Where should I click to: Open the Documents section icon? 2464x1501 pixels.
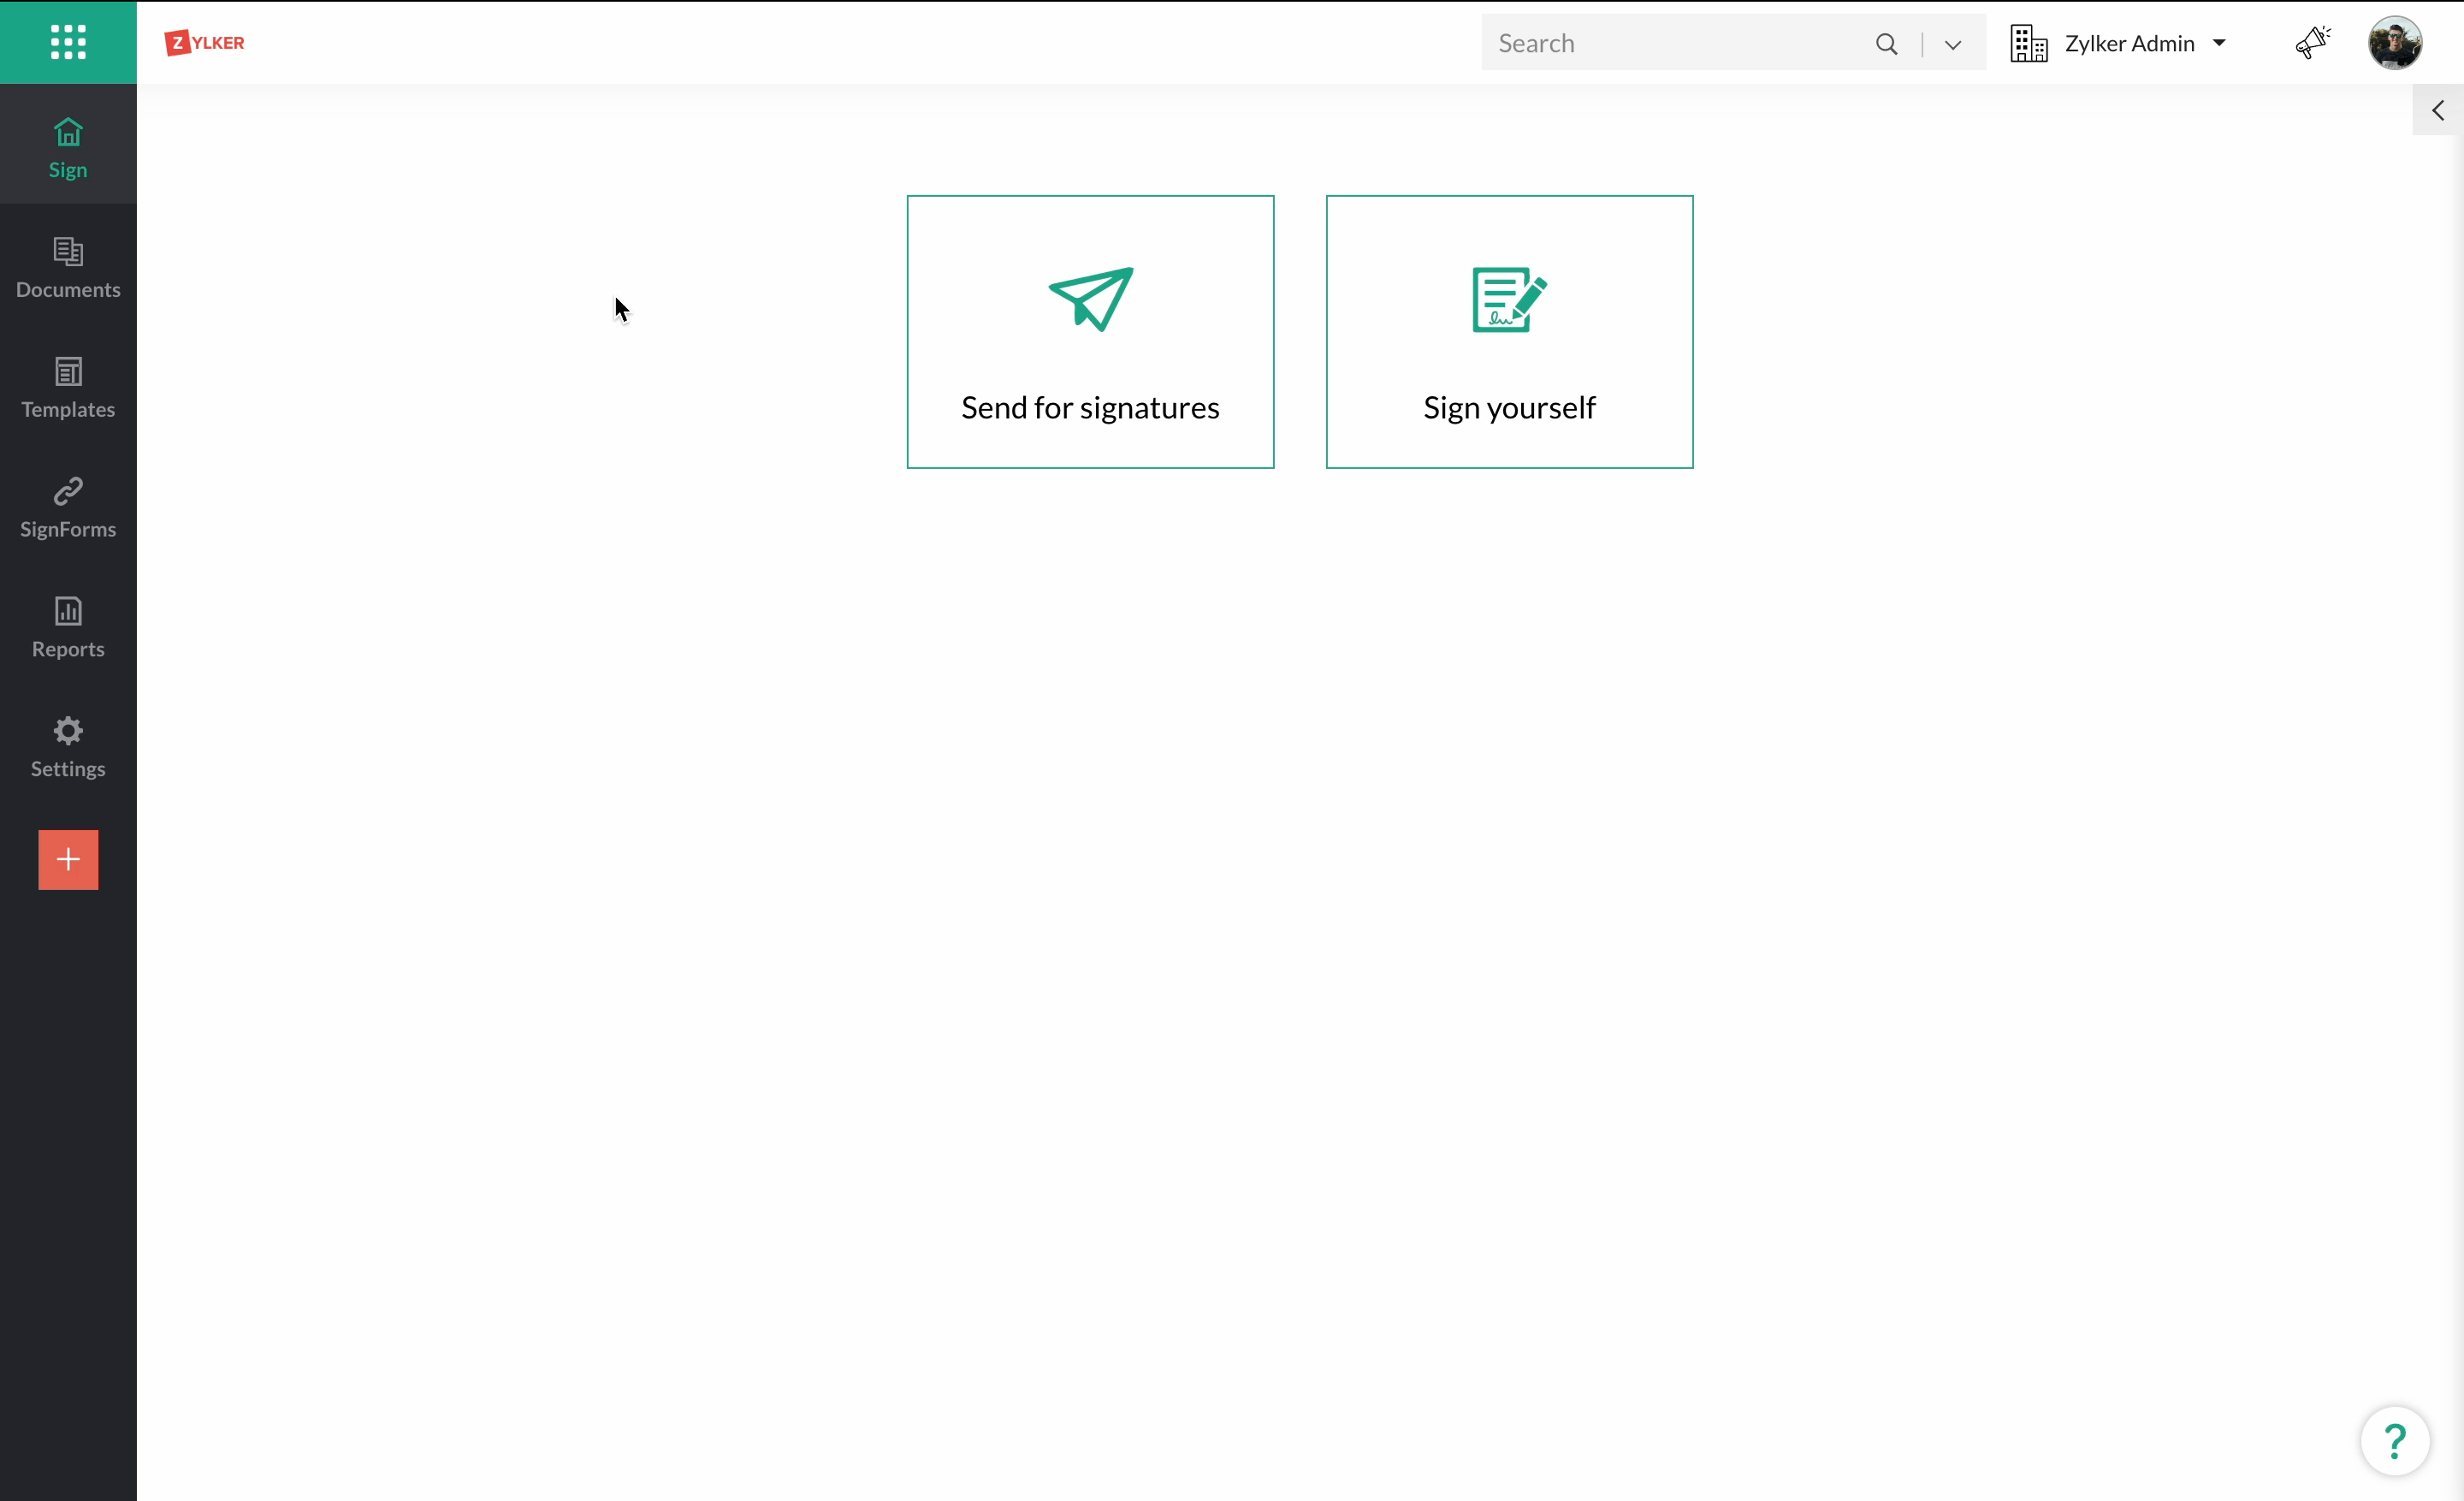[68, 251]
